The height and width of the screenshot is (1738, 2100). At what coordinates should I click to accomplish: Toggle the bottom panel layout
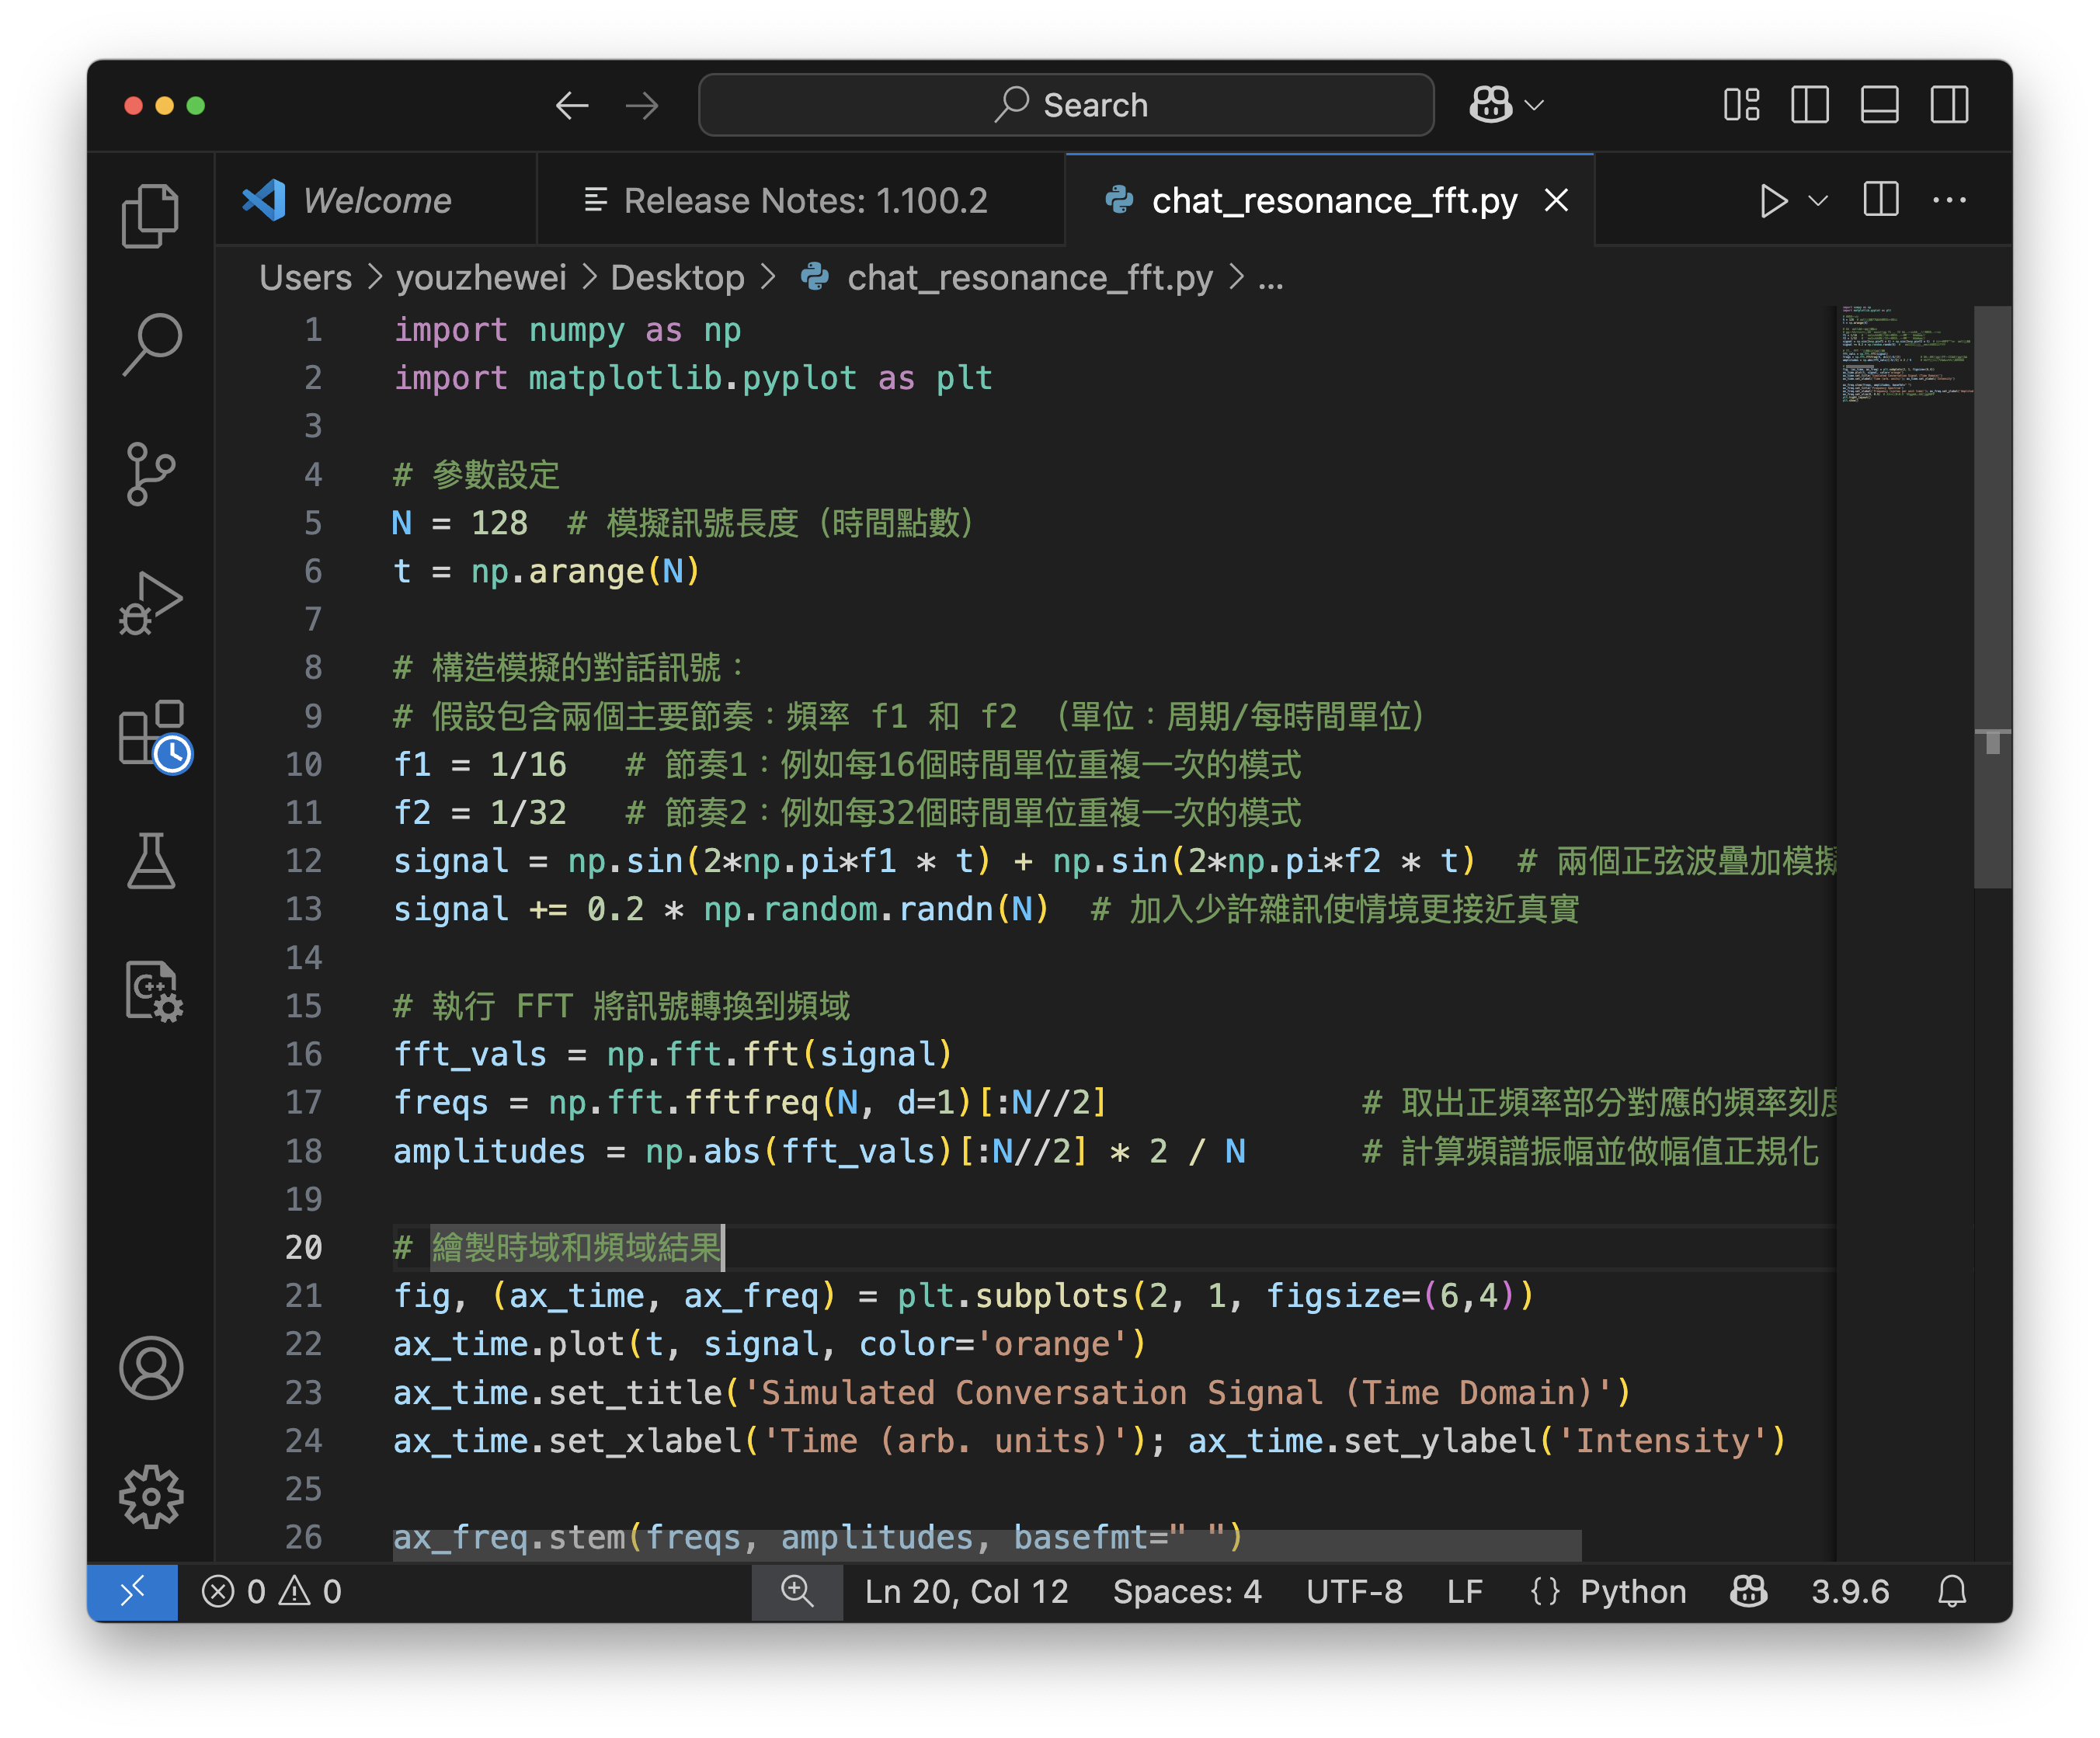click(1879, 105)
